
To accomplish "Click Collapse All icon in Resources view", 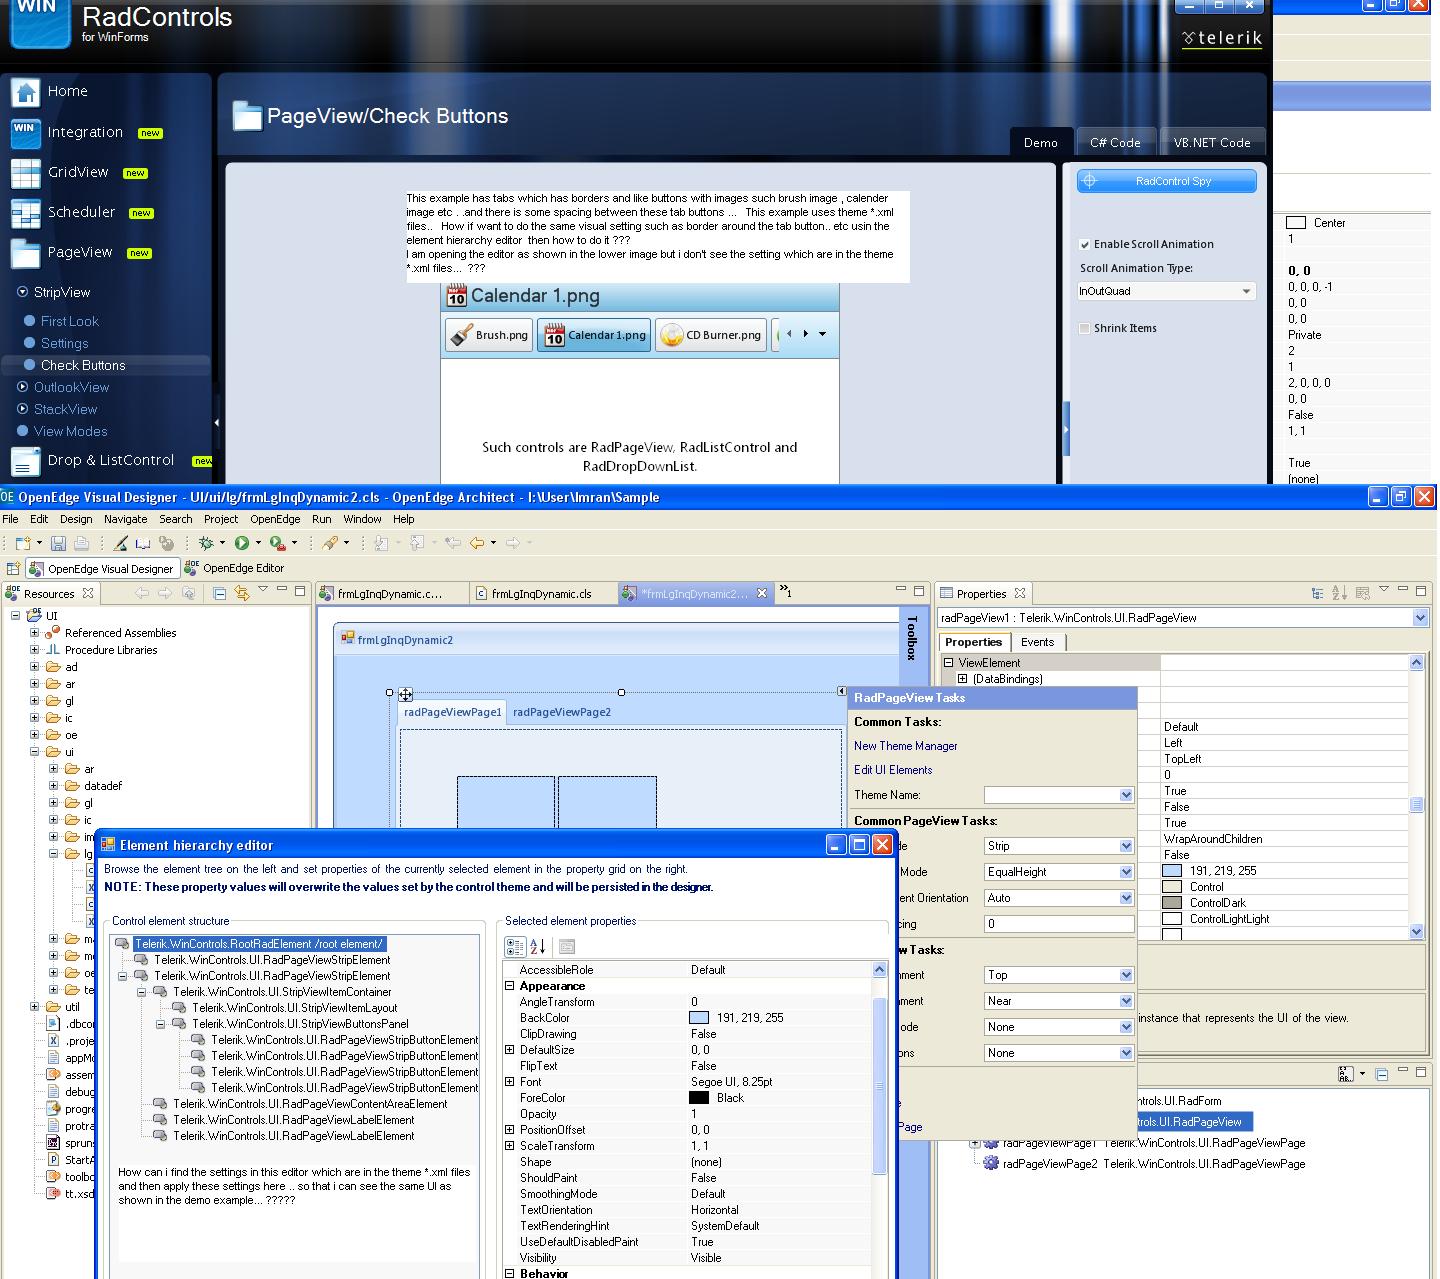I will (219, 593).
